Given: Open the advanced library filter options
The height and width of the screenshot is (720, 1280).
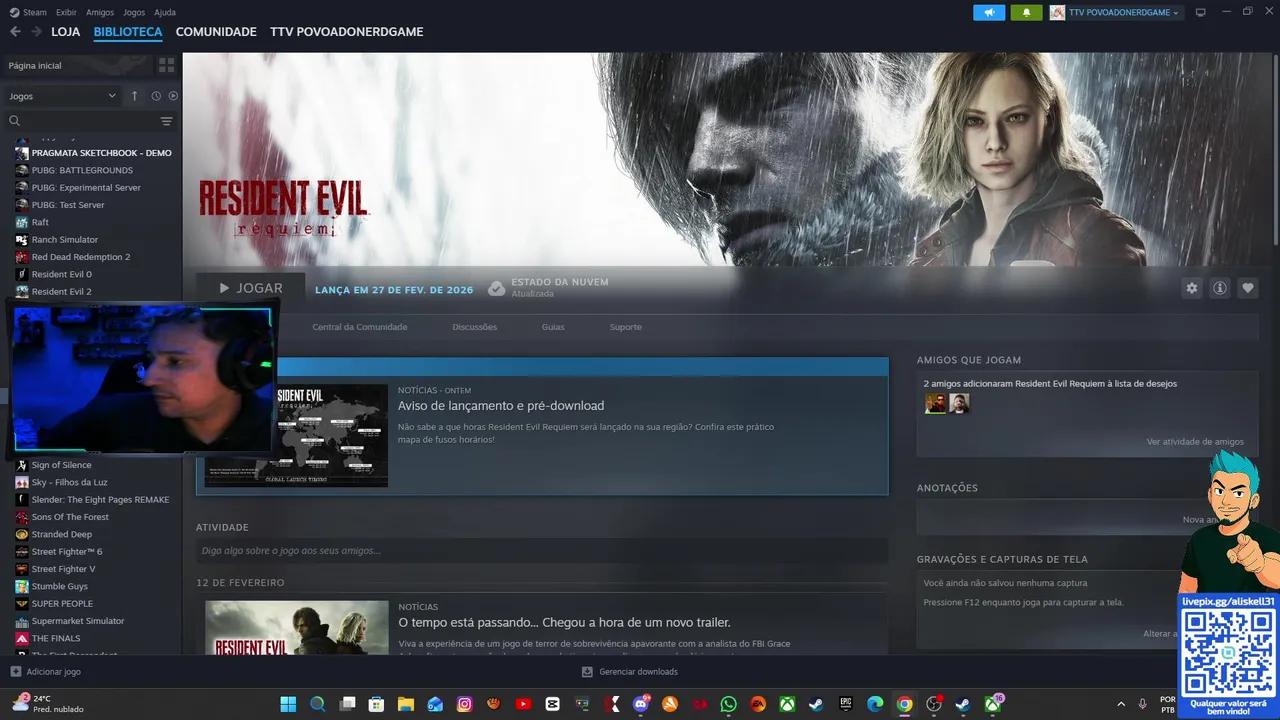Looking at the screenshot, I should click(x=166, y=121).
